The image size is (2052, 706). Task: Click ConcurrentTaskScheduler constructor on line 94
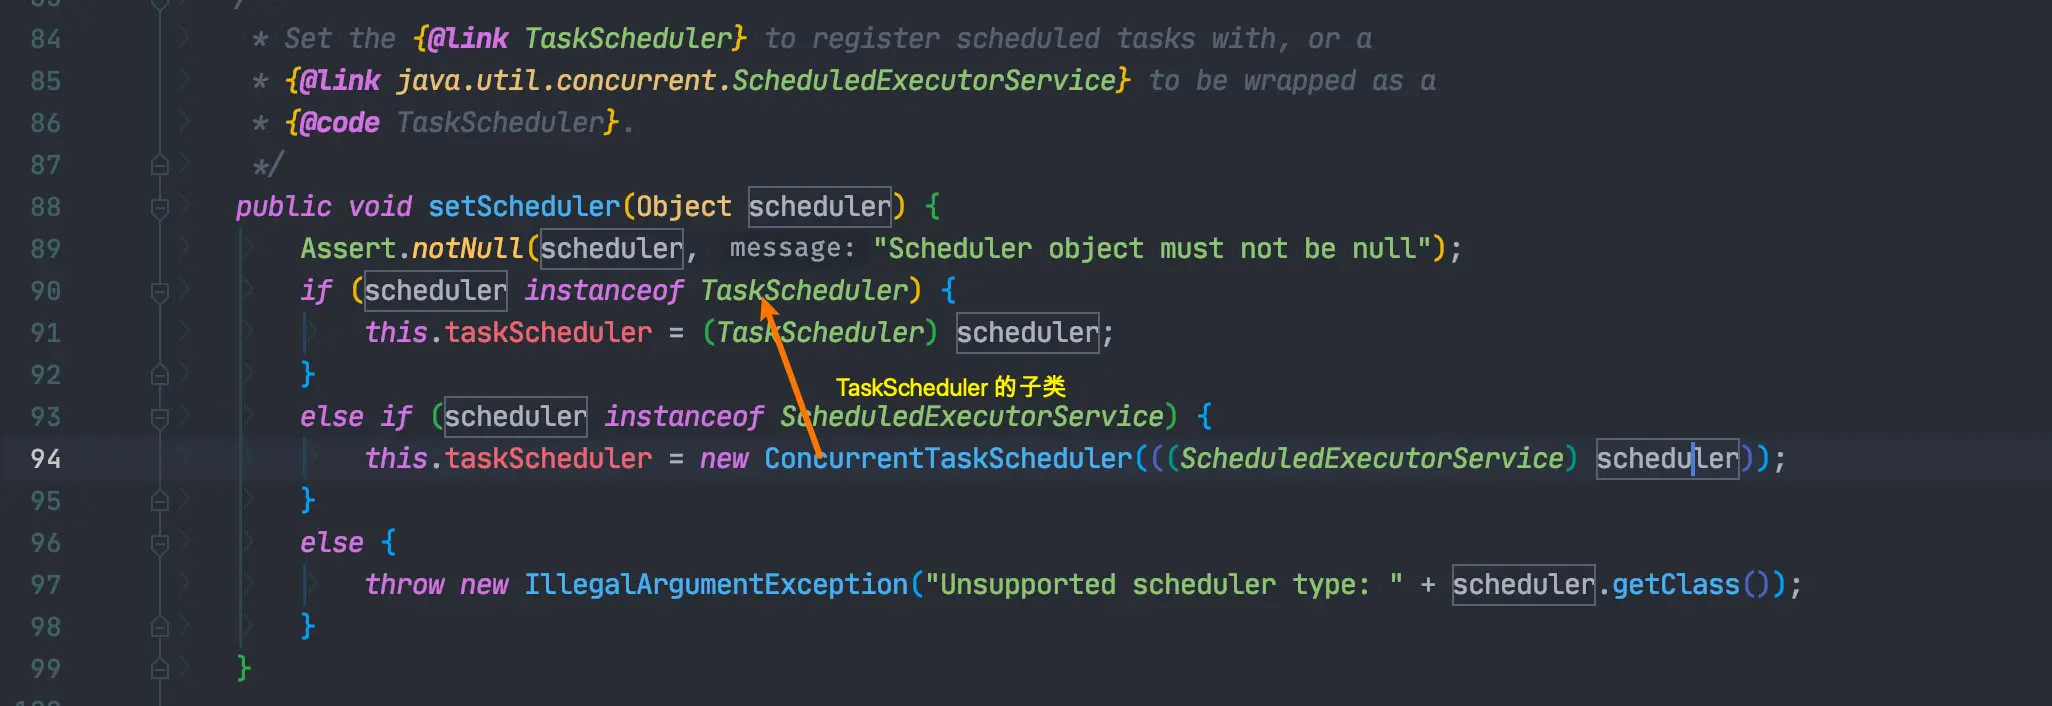click(x=948, y=459)
